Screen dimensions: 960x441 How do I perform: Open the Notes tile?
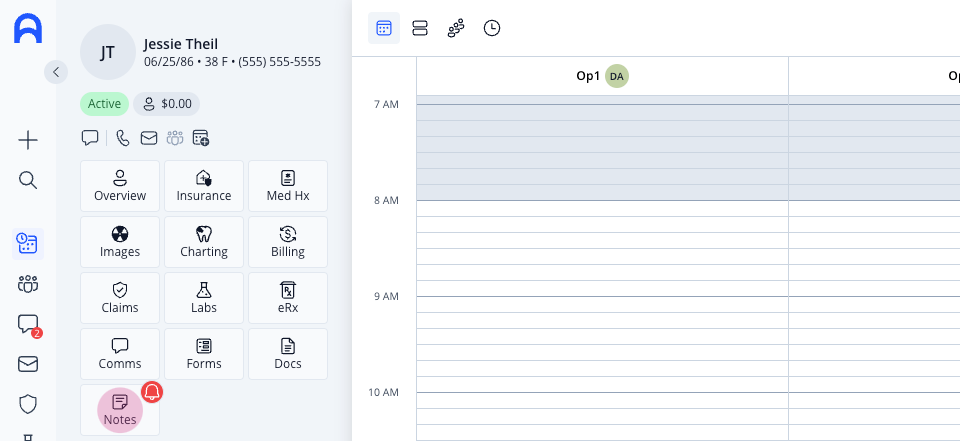coord(120,410)
